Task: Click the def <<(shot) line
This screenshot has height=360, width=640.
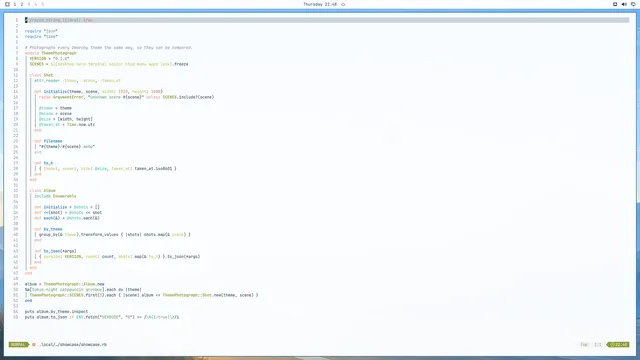Action: click(68, 213)
